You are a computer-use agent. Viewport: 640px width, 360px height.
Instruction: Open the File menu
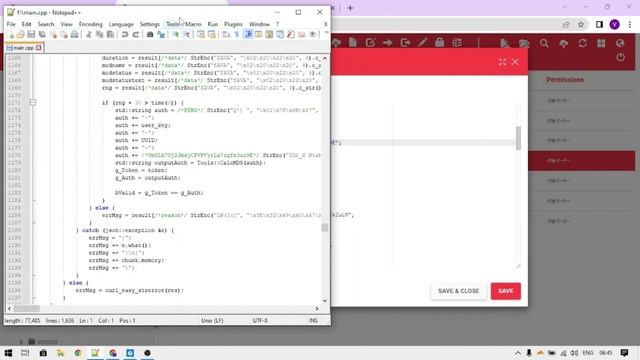[x=11, y=24]
